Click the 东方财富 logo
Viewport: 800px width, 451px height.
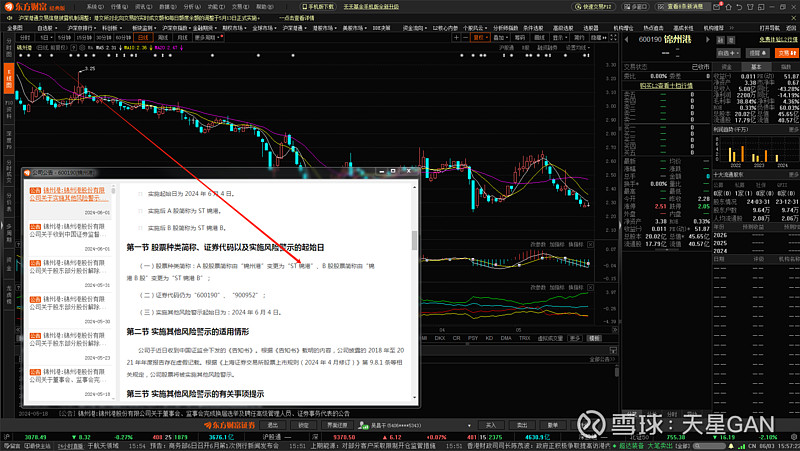click(x=35, y=7)
